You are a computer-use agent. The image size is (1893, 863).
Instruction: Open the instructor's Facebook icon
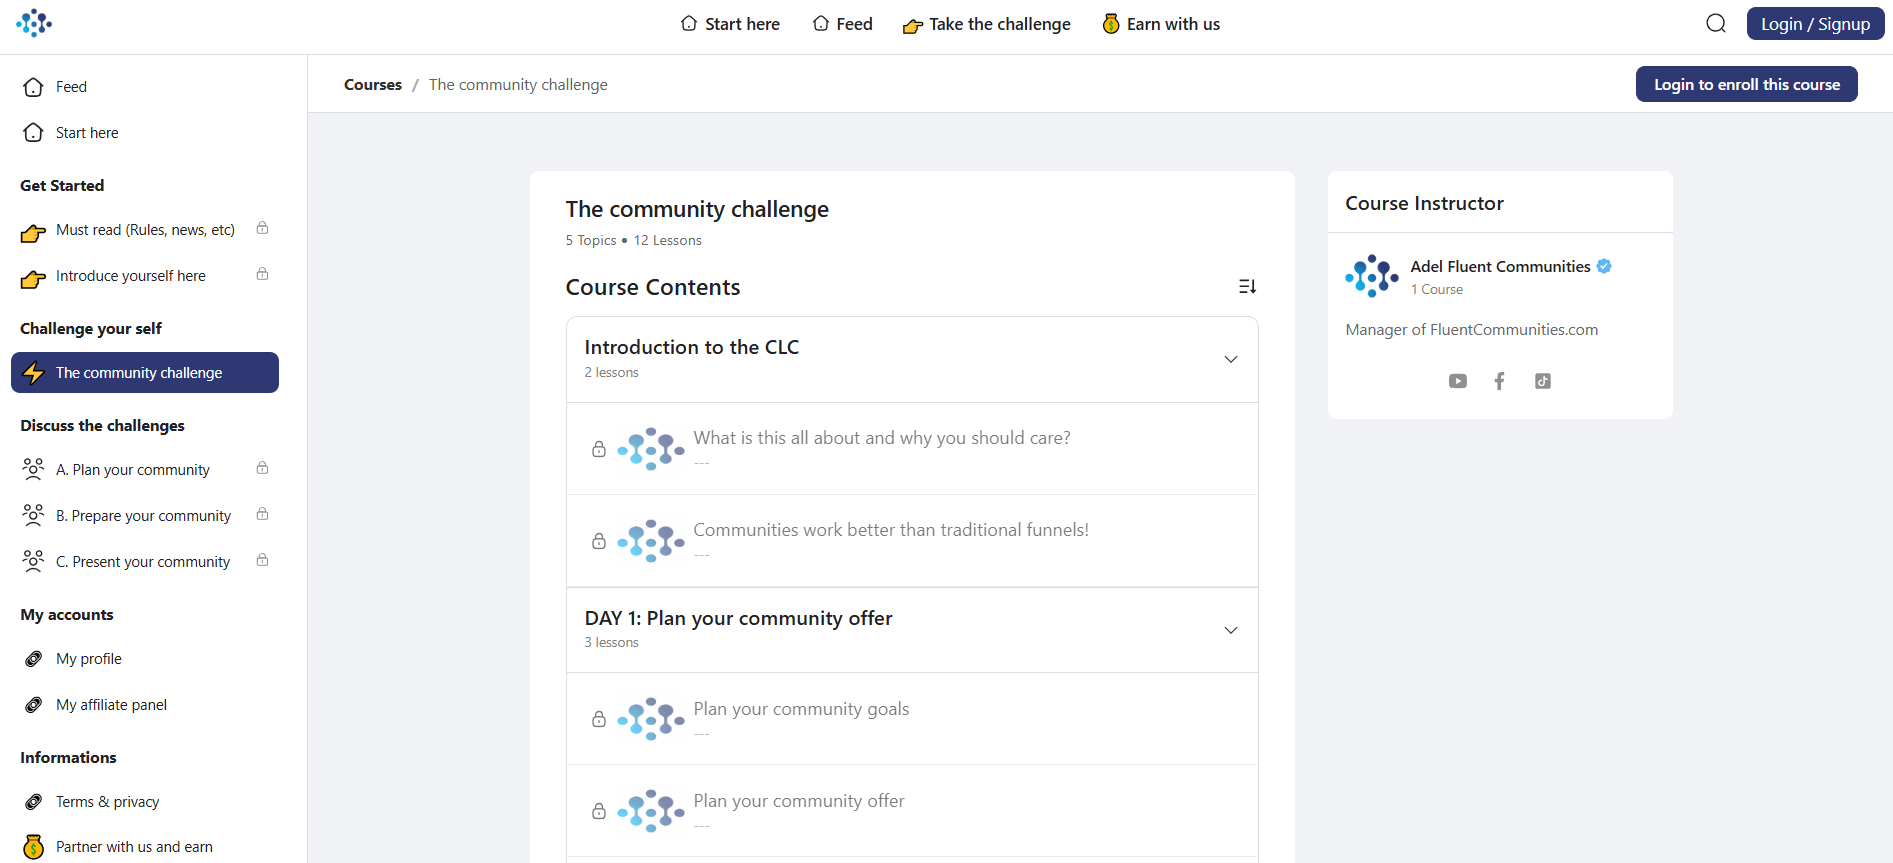tap(1499, 381)
